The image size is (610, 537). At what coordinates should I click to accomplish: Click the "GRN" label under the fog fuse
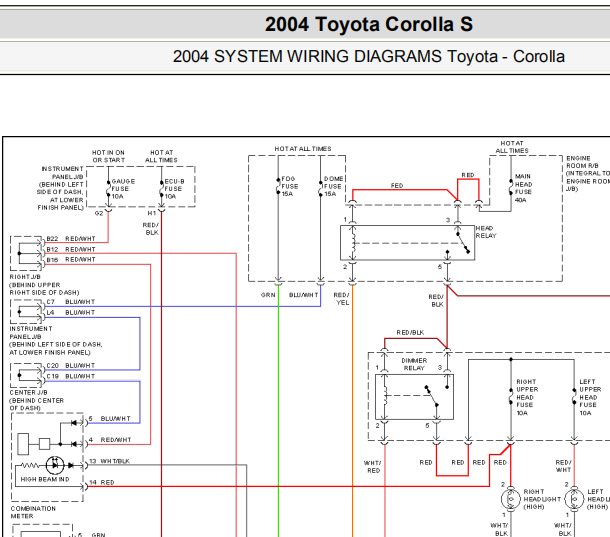tap(268, 295)
